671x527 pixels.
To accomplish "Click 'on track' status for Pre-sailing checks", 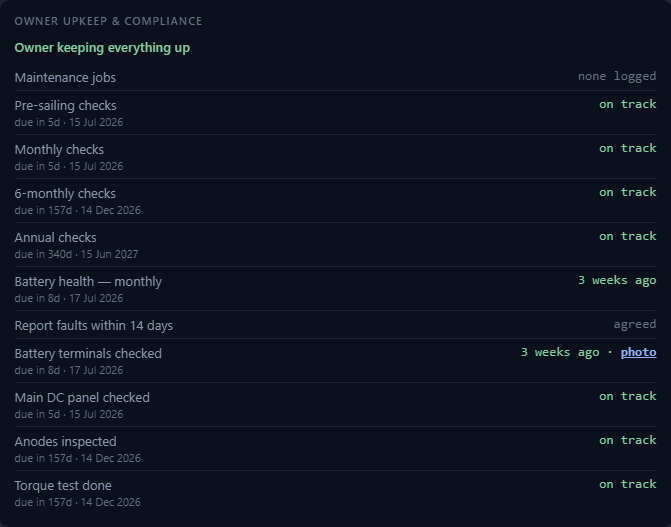I will tap(627, 104).
